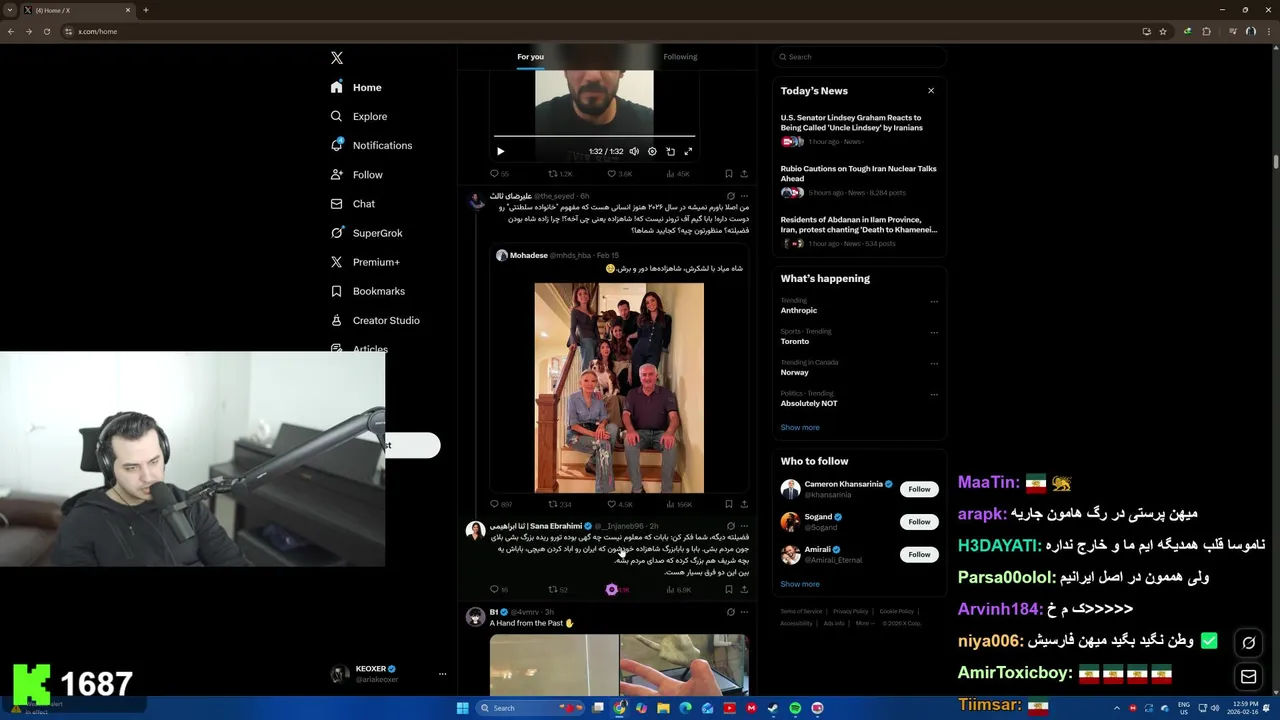
Task: Bookmark this page with the star icon
Action: 1163,31
